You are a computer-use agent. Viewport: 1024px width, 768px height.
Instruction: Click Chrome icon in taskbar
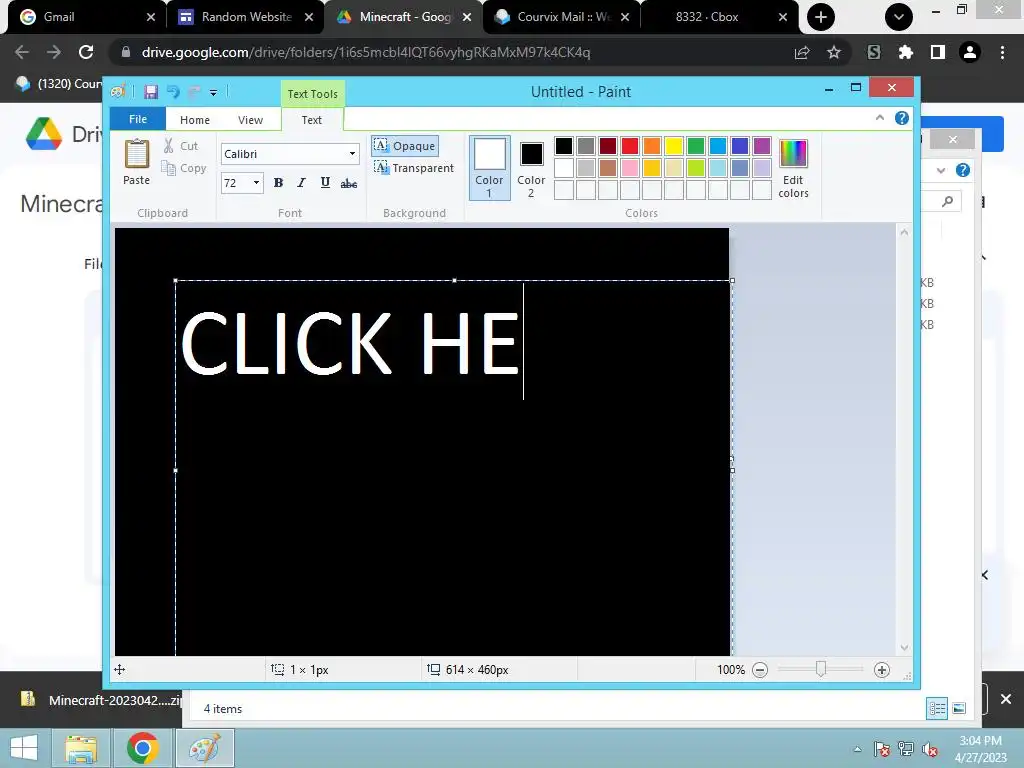pyautogui.click(x=142, y=748)
